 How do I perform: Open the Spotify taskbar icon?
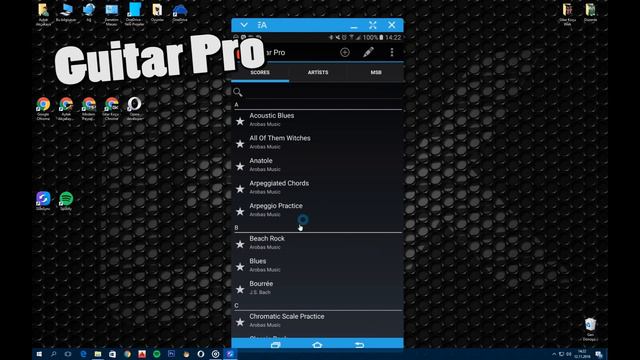157,354
